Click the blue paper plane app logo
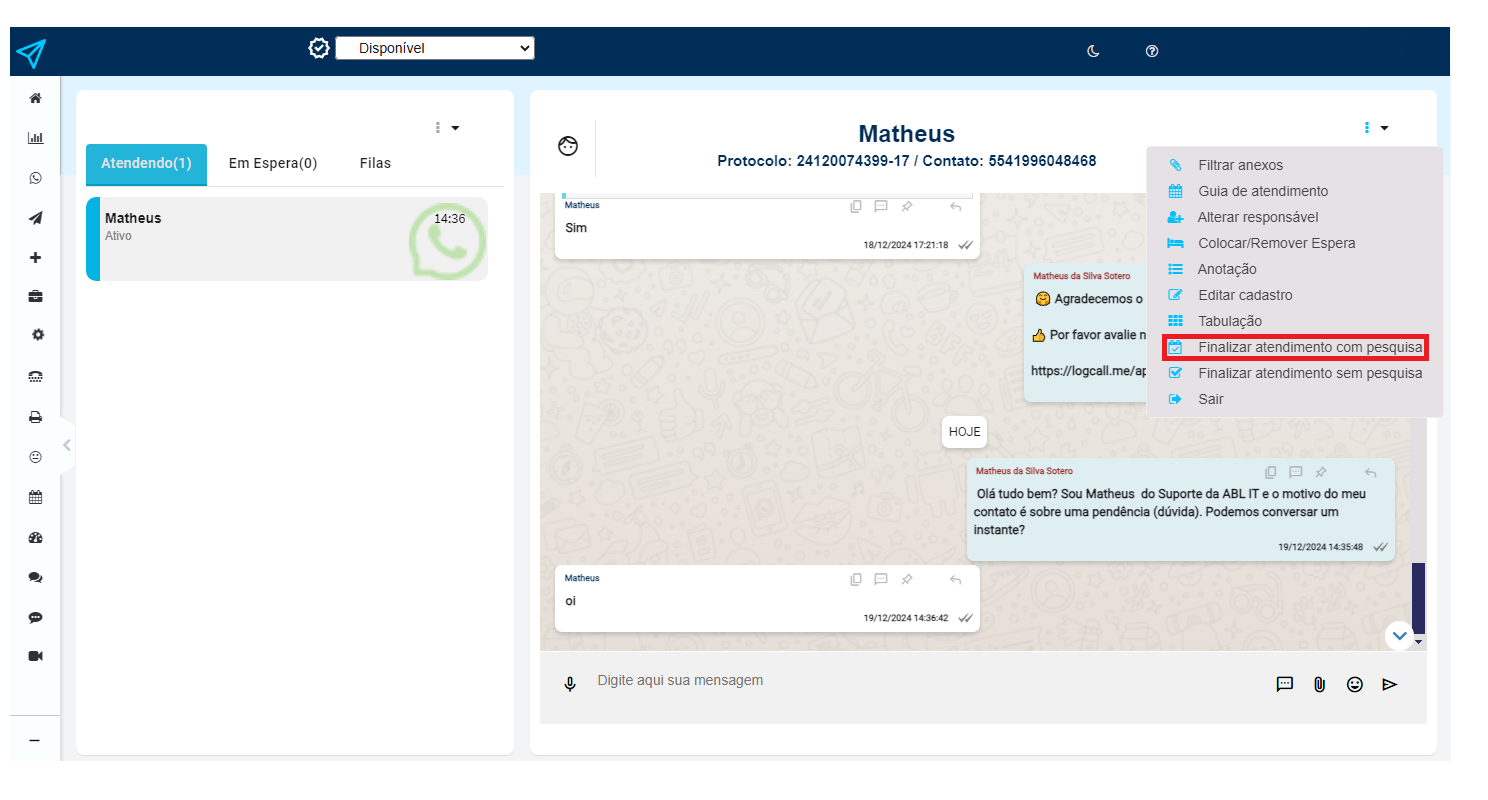 coord(31,53)
